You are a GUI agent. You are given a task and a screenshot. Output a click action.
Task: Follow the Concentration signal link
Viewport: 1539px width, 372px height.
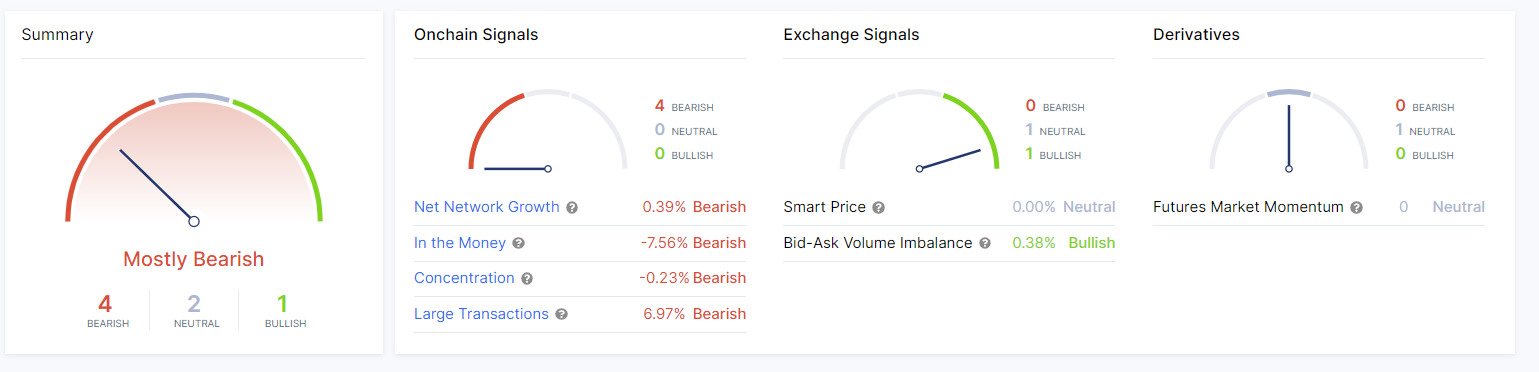pos(464,278)
